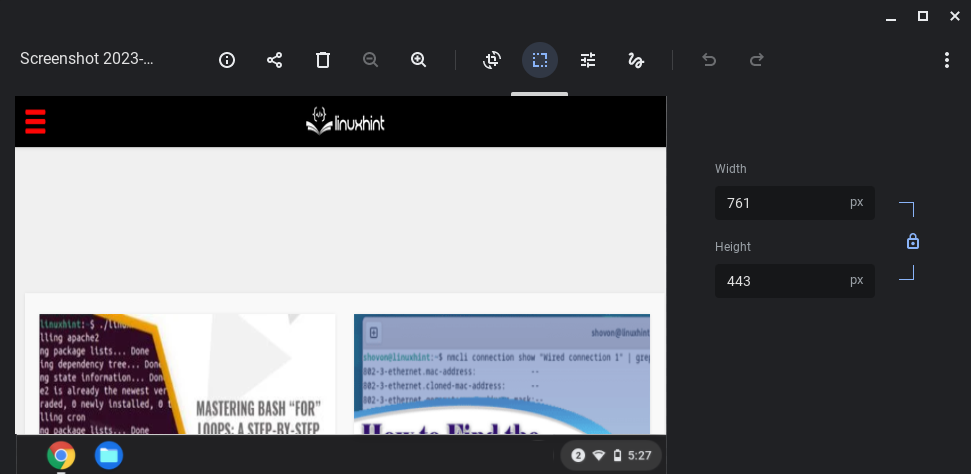This screenshot has height=474, width=971.
Task: Select the Crop and rotate tool
Action: 492,60
